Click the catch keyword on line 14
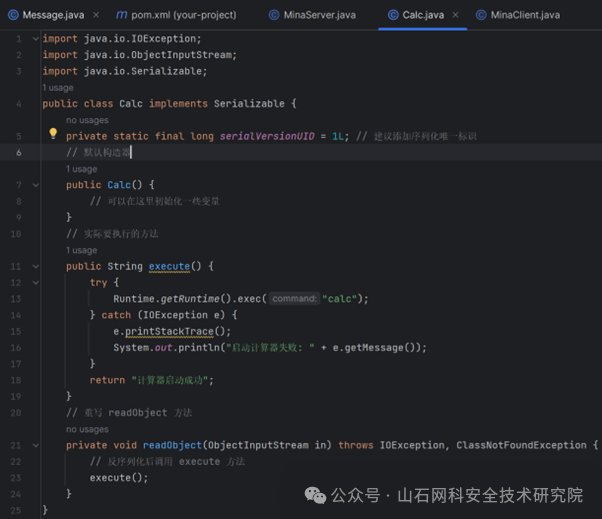 point(116,315)
